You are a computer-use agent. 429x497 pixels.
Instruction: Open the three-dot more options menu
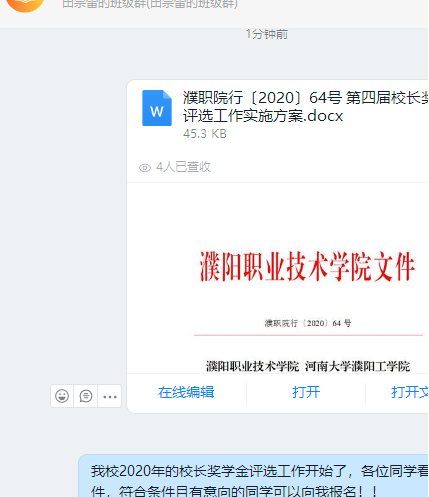(110, 396)
